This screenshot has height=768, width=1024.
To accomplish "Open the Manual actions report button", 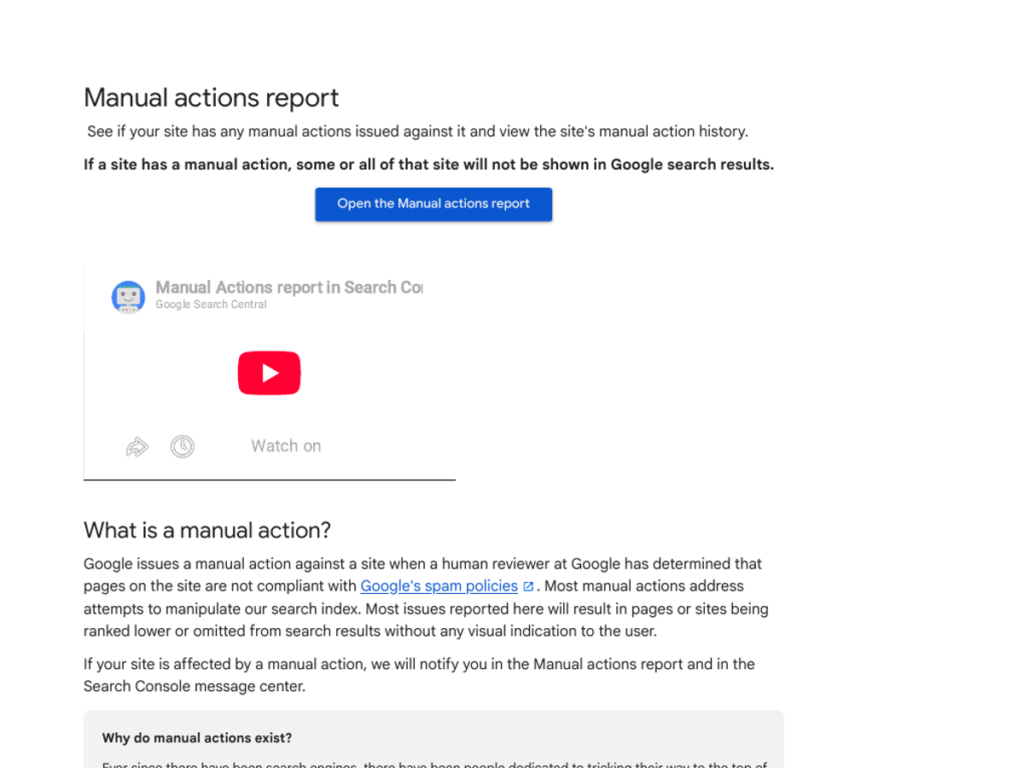I will click(433, 204).
